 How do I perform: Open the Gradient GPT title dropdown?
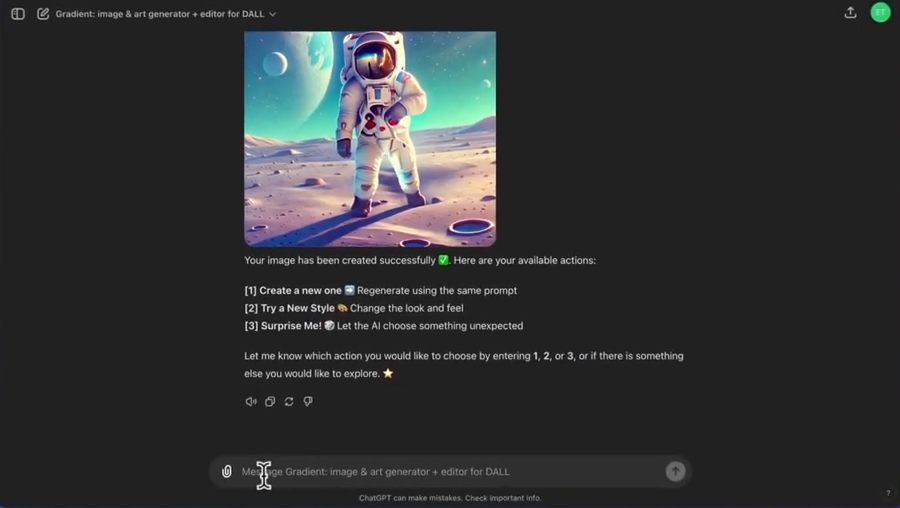coord(160,14)
